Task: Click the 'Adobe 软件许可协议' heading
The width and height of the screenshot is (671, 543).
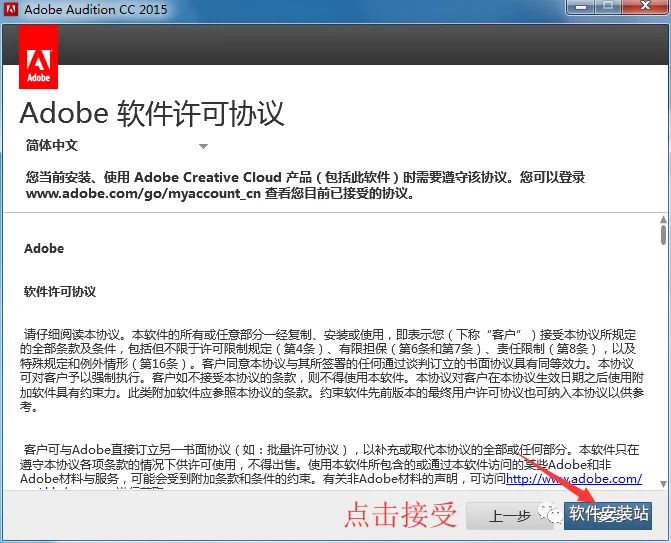Action: tap(152, 114)
